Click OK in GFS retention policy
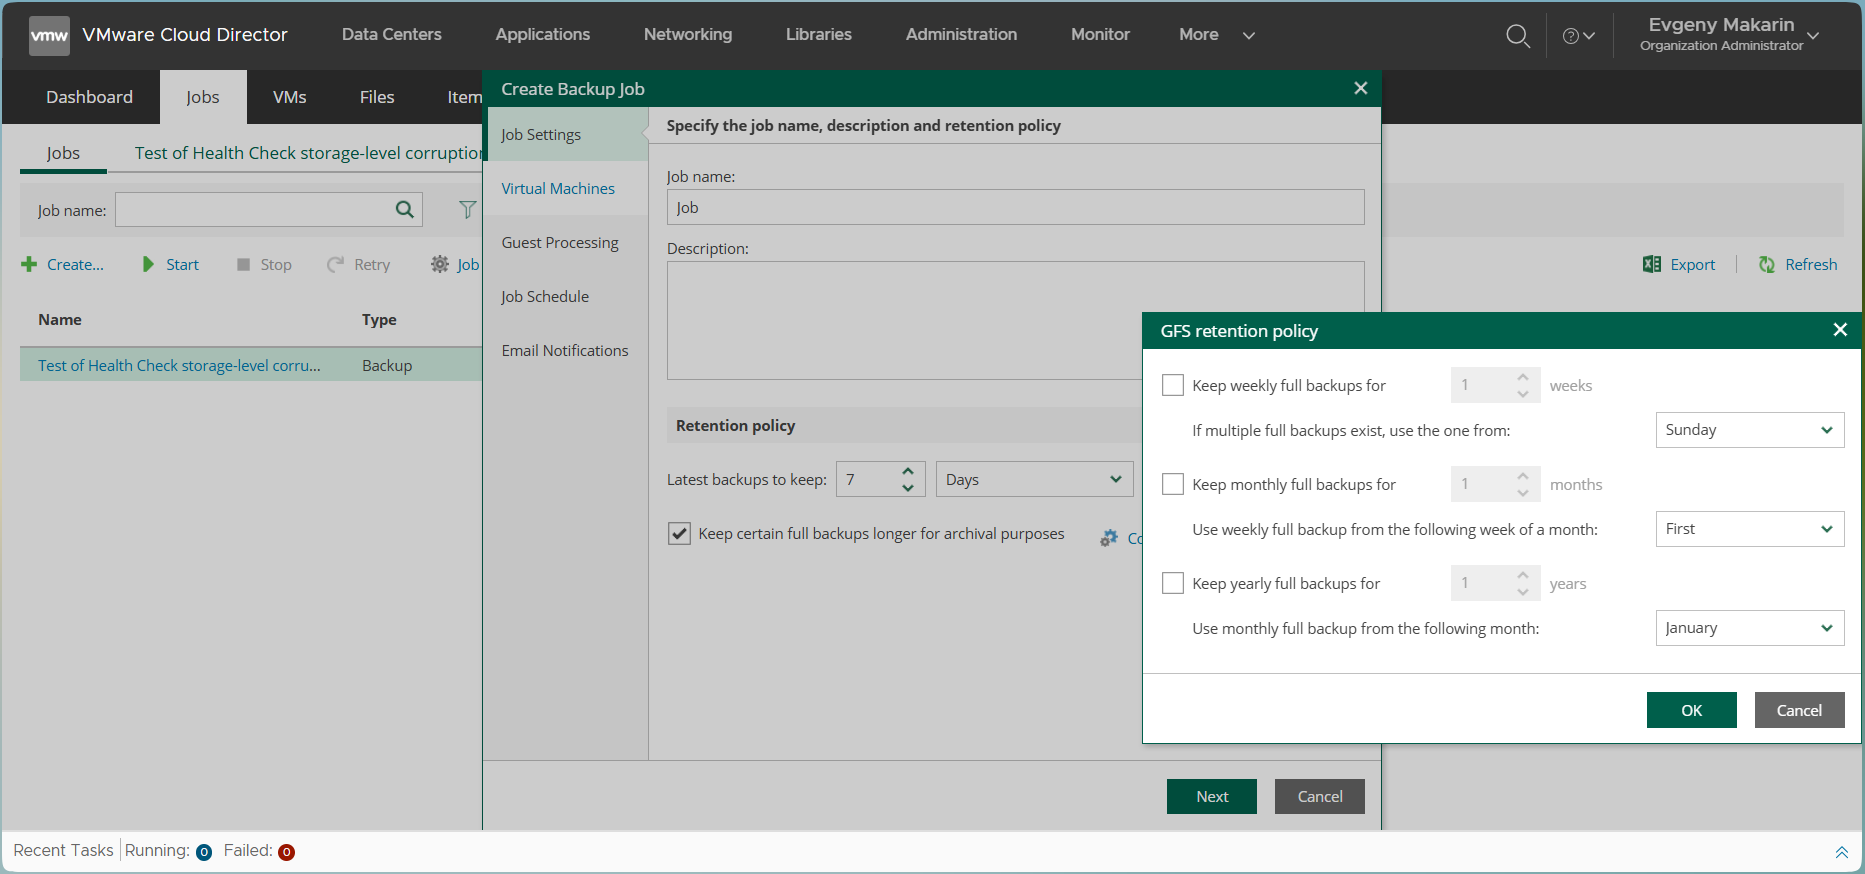The height and width of the screenshot is (874, 1865). point(1691,710)
